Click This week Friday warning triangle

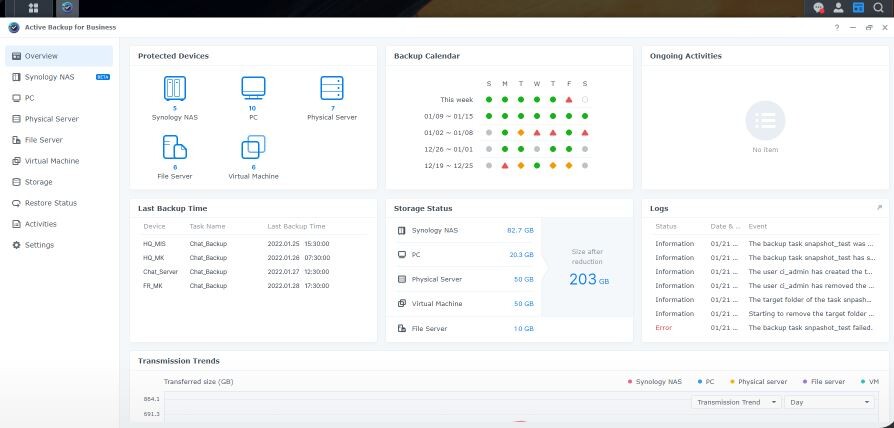[x=569, y=100]
